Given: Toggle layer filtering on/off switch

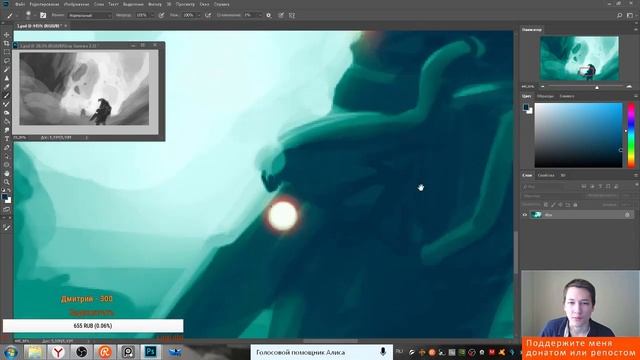Looking at the screenshot, I should point(636,184).
